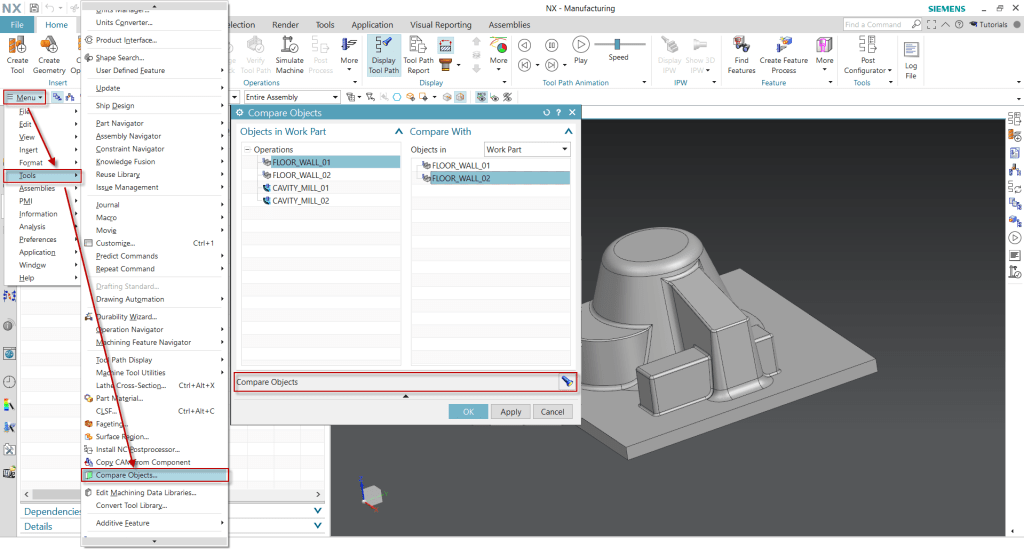
Task: Collapse the Compare With section
Action: pyautogui.click(x=570, y=131)
